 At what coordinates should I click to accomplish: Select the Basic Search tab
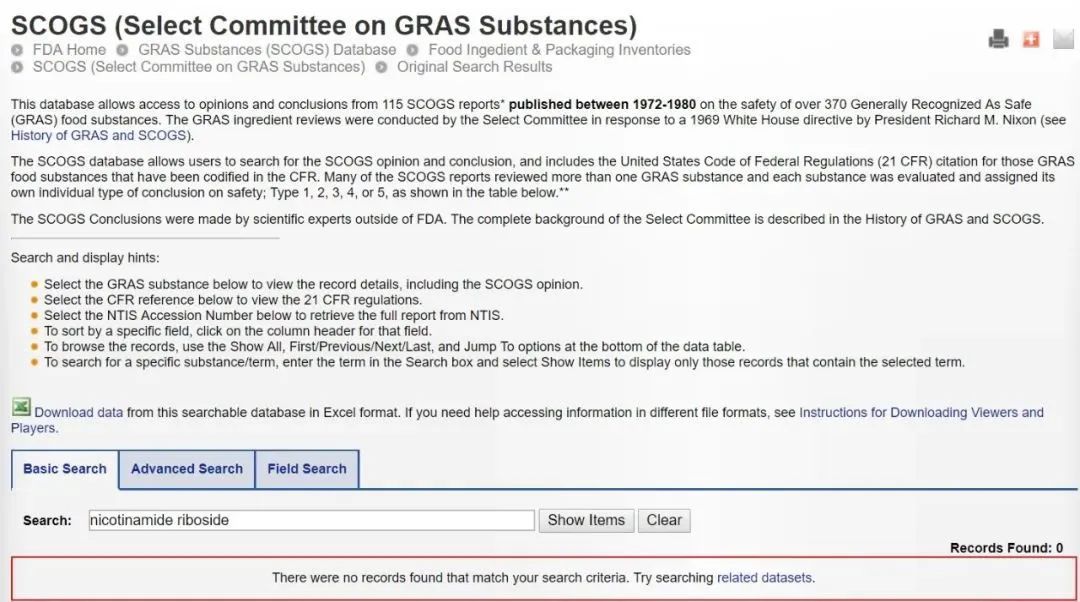pyautogui.click(x=65, y=469)
